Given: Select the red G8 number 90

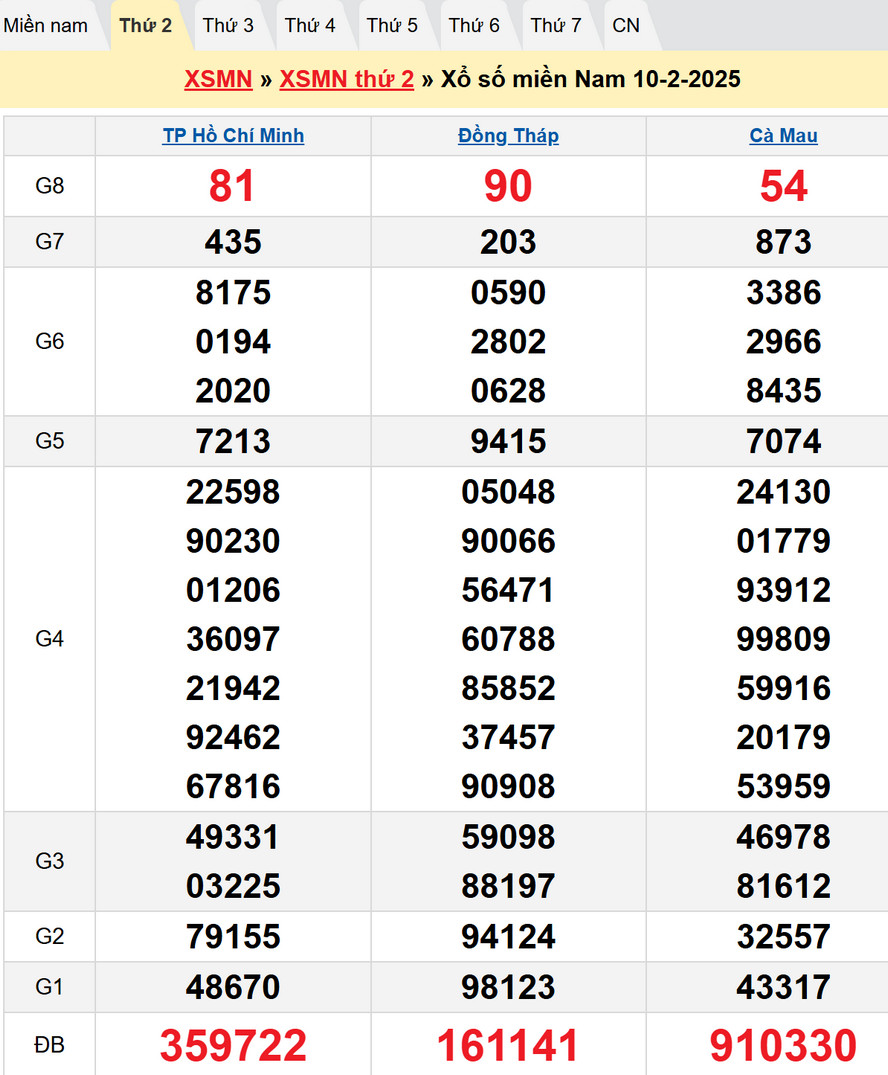Looking at the screenshot, I should coord(508,187).
